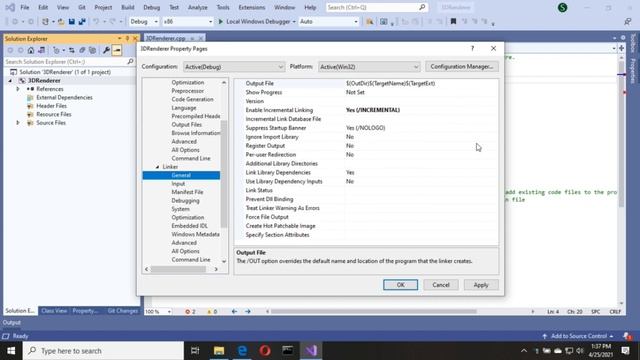Screen dimensions: 640x360
Task: Click the wrench Properties icon in Solution Explorer
Action: tap(106, 50)
